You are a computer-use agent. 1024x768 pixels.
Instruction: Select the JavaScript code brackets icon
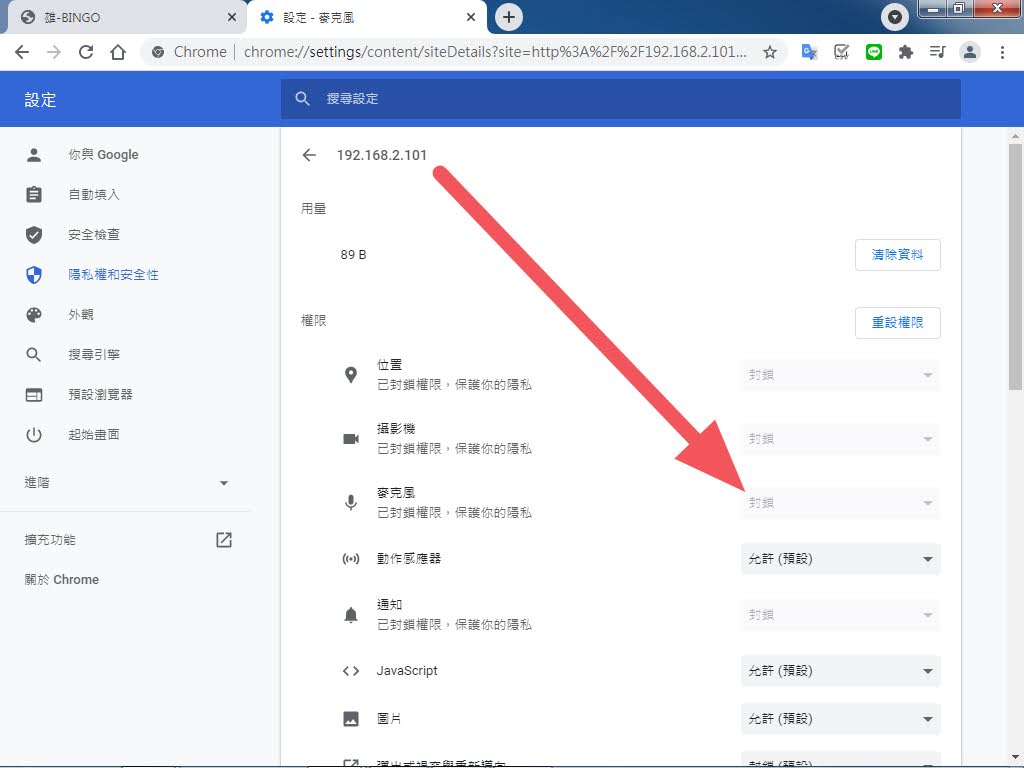(x=351, y=670)
